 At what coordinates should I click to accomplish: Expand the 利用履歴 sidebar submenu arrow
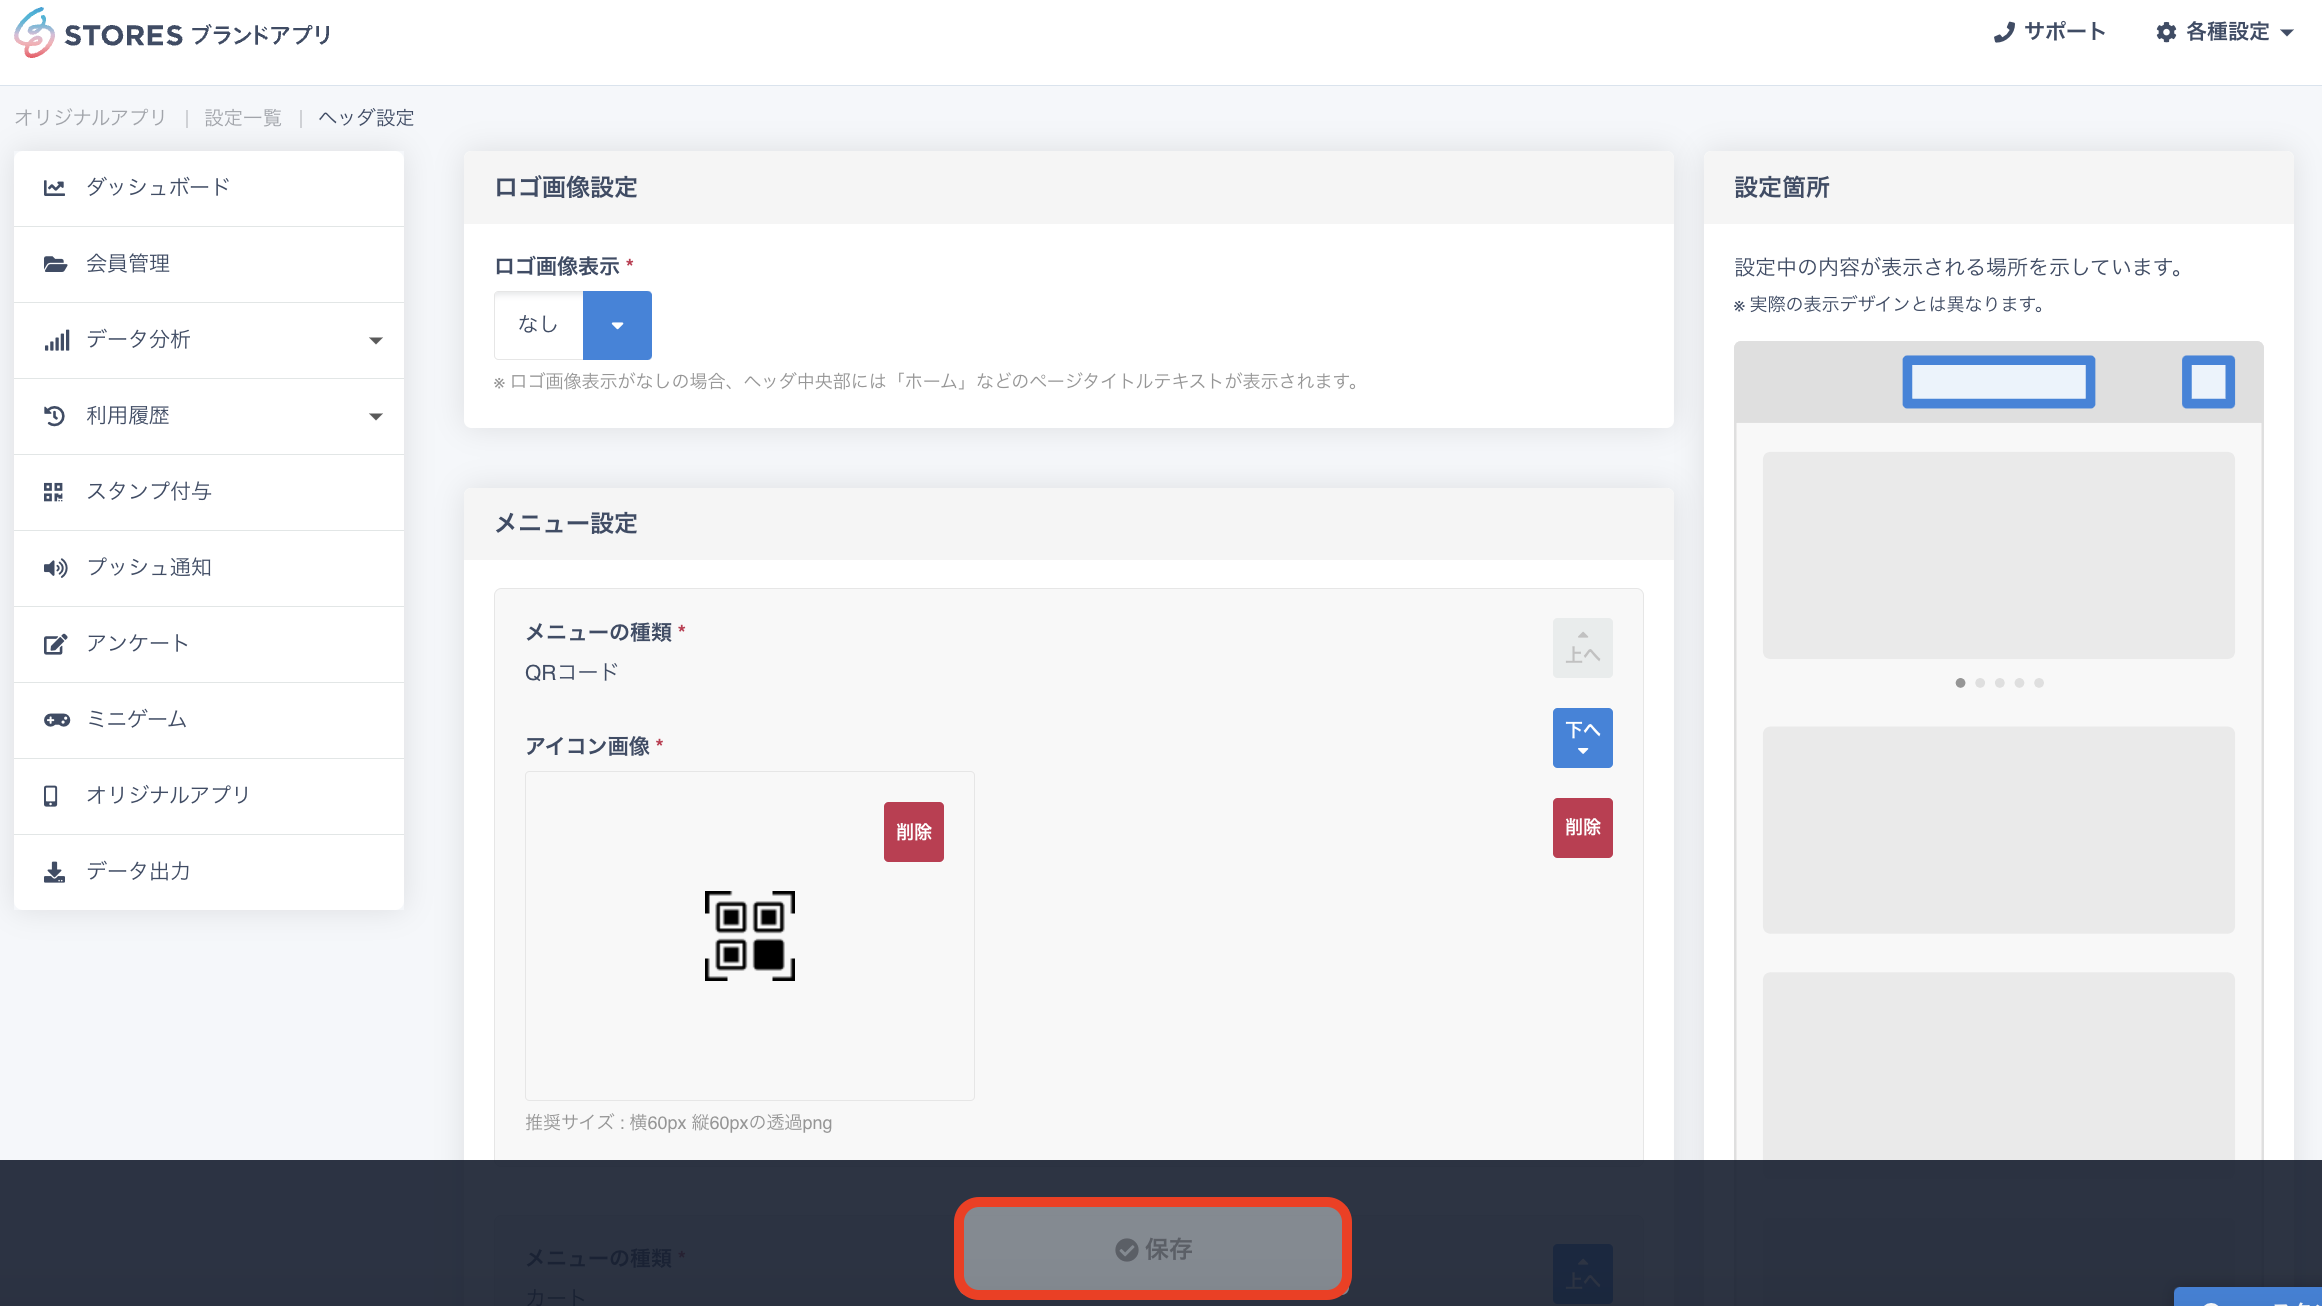[376, 417]
